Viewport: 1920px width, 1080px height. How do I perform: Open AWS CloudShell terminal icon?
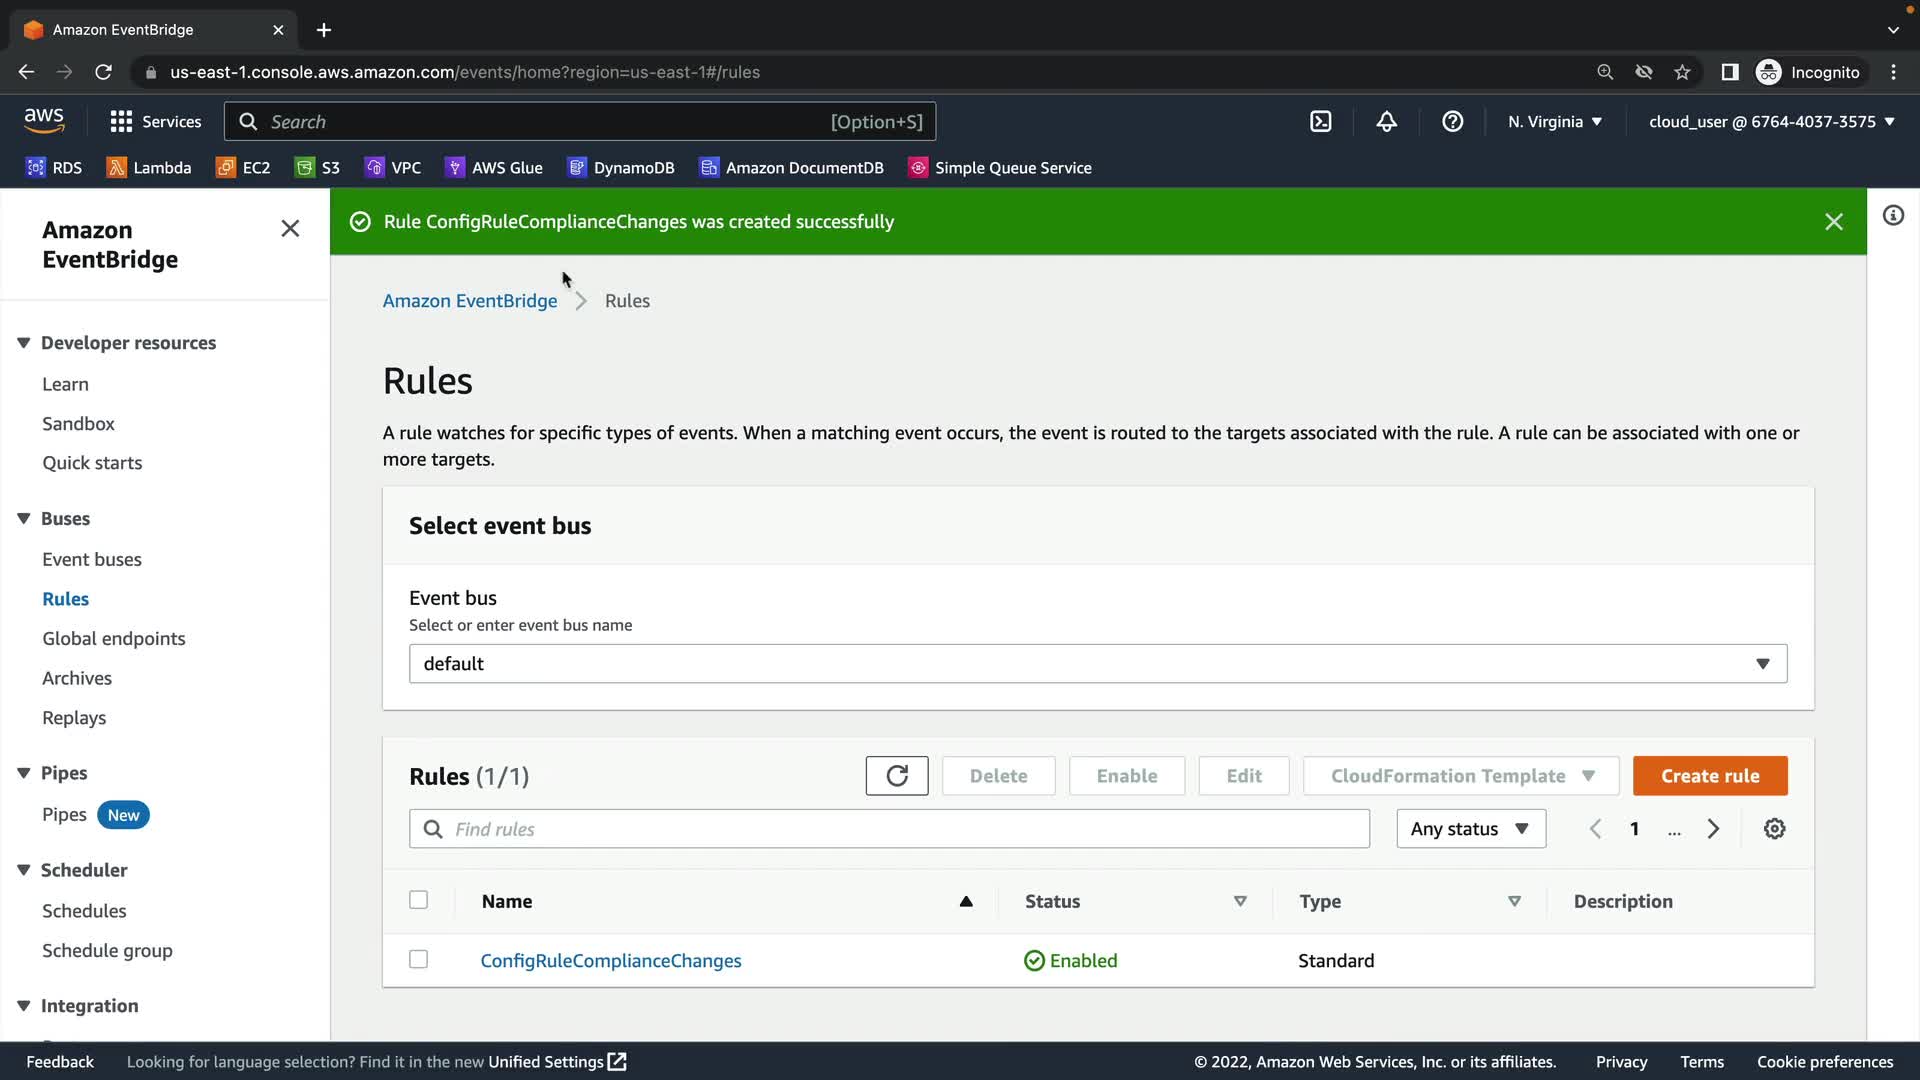tap(1320, 121)
